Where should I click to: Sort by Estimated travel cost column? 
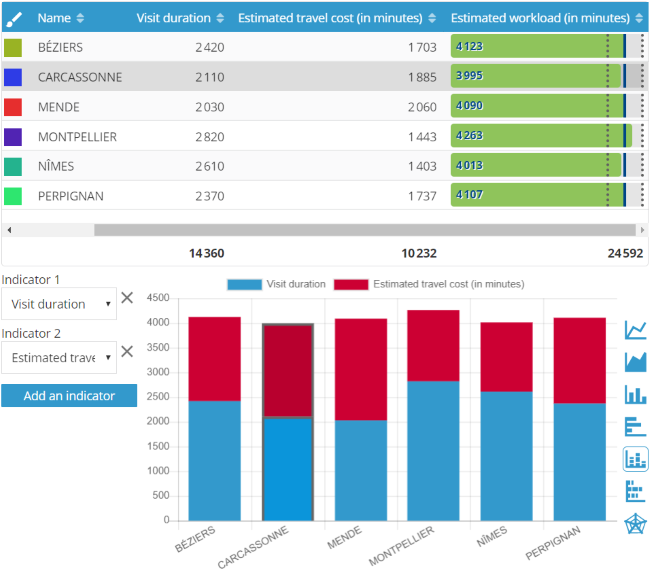pyautogui.click(x=337, y=18)
